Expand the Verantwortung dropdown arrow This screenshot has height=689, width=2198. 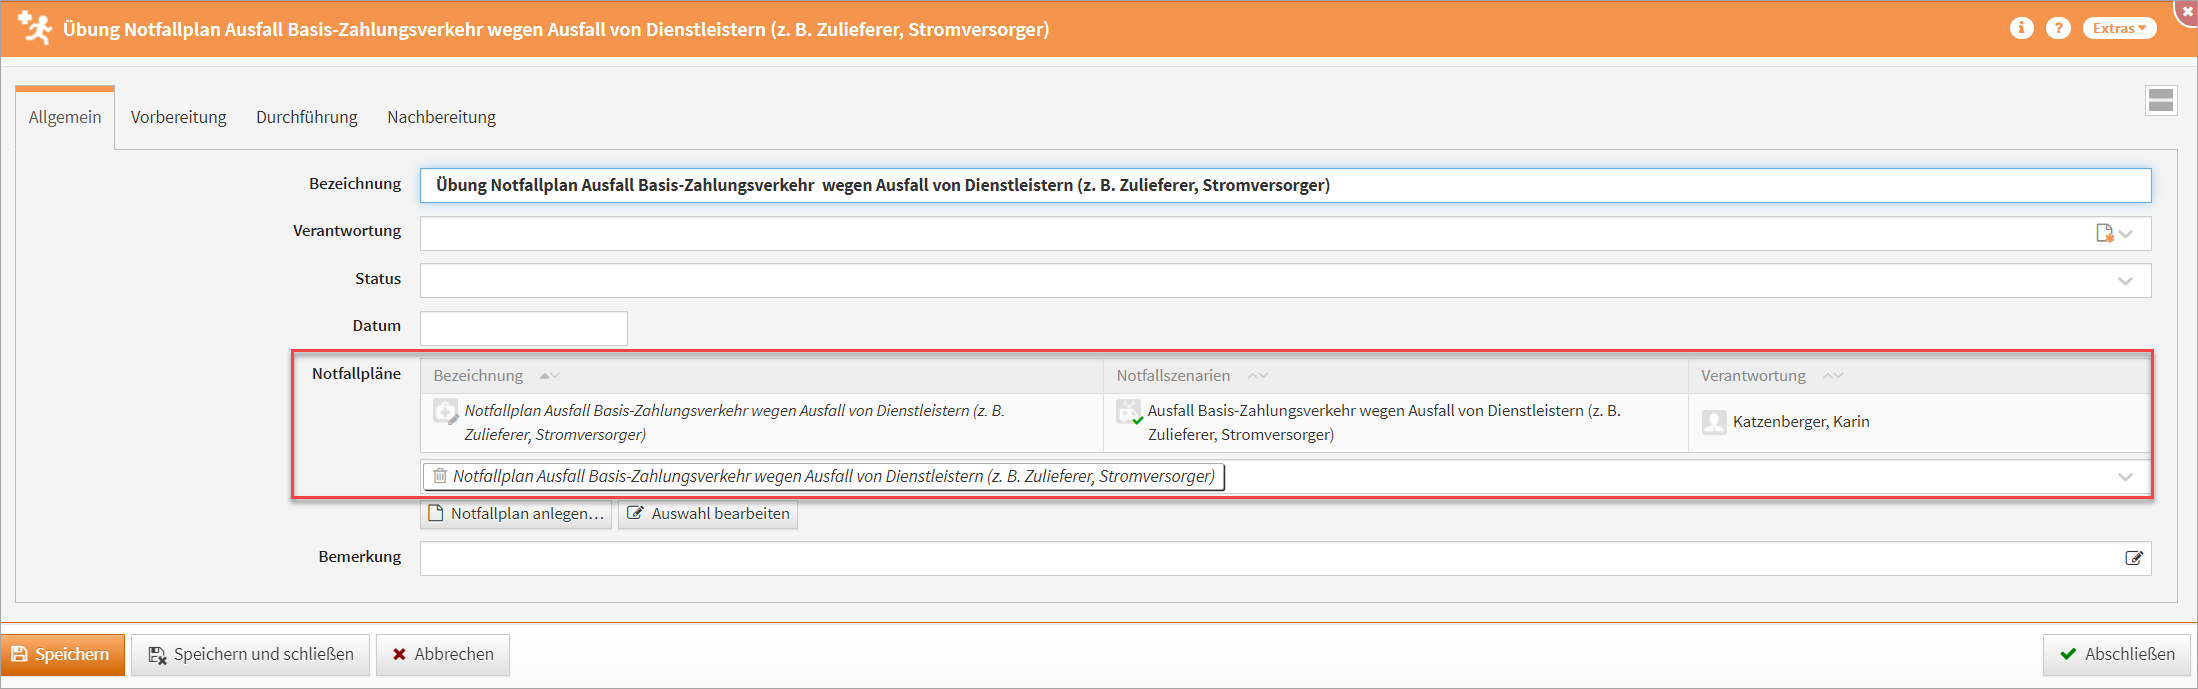pos(2127,233)
